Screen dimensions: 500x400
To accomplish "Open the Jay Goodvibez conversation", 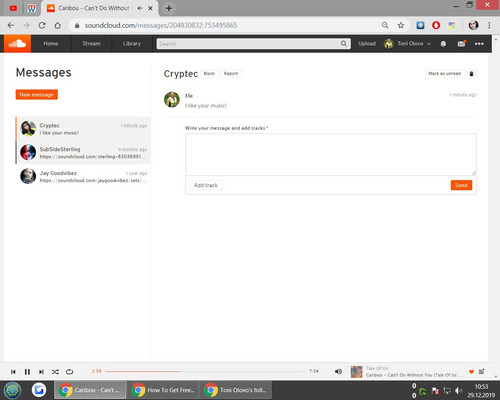I will 83,176.
